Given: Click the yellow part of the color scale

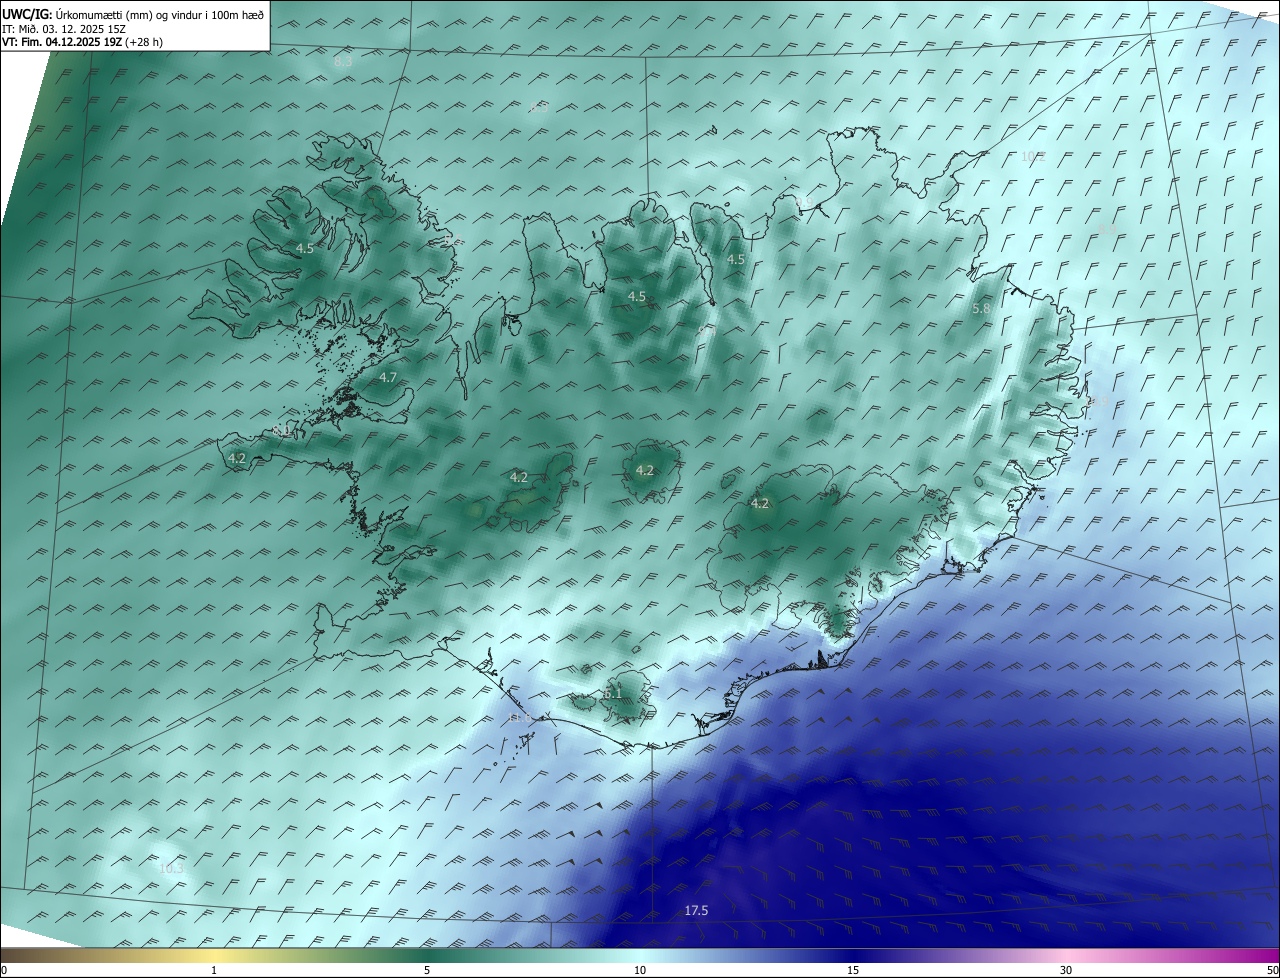Looking at the screenshot, I should click(x=215, y=955).
